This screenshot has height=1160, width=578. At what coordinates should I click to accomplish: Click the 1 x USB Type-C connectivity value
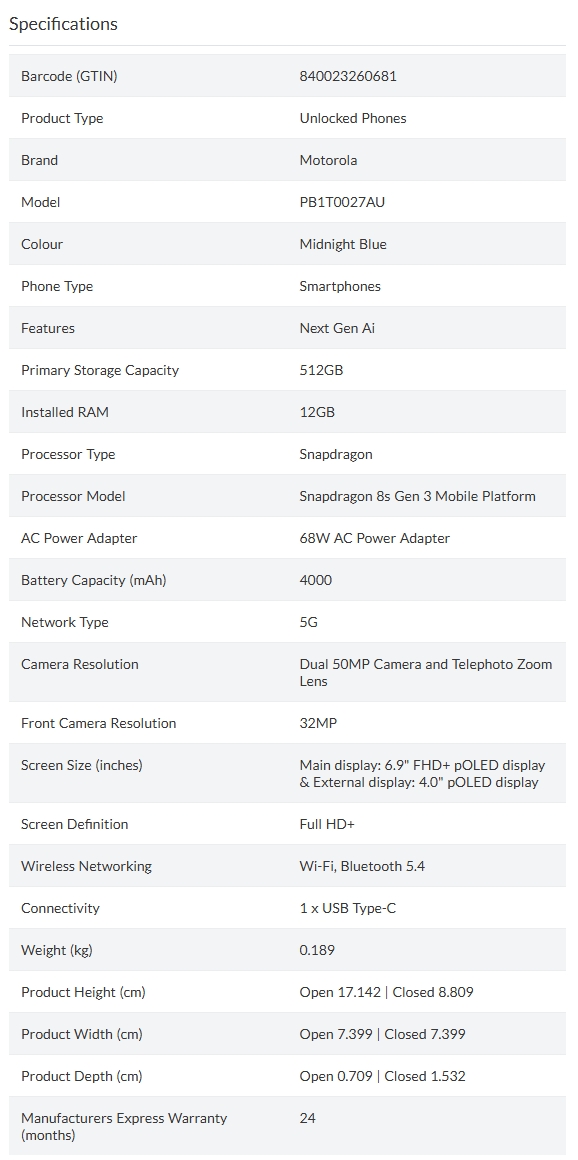coord(348,908)
